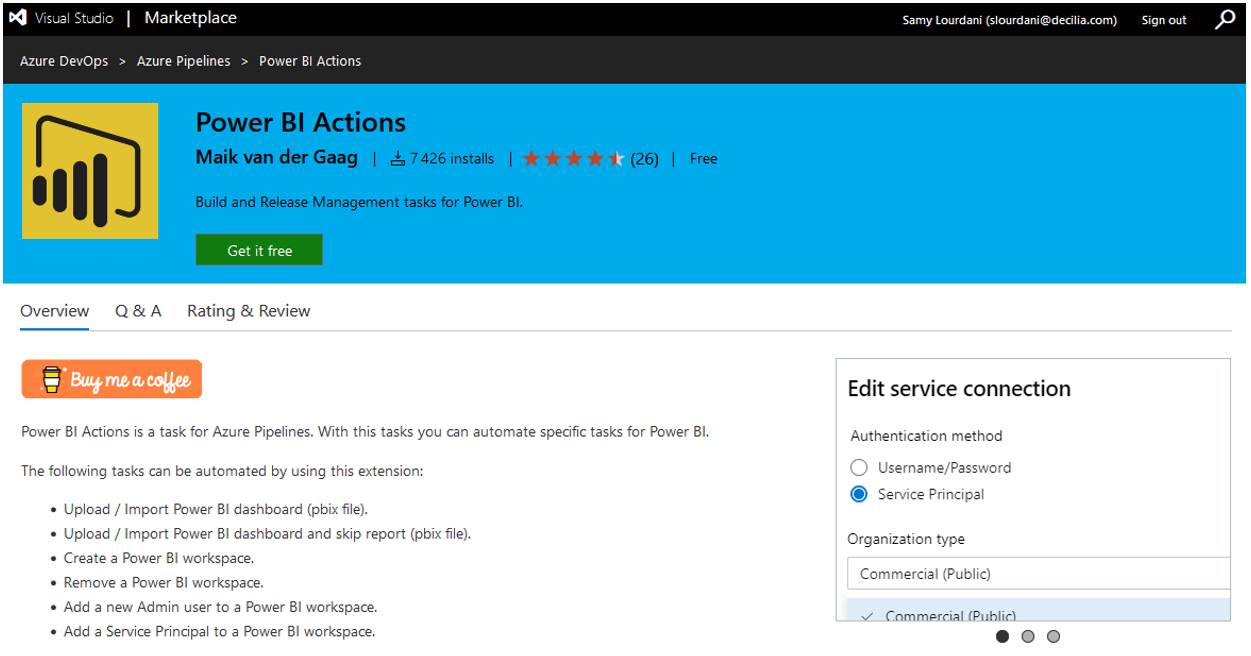Image resolution: width=1251 pixels, height=656 pixels.
Task: Click the Upload and skip report bullet
Action: [x=267, y=534]
